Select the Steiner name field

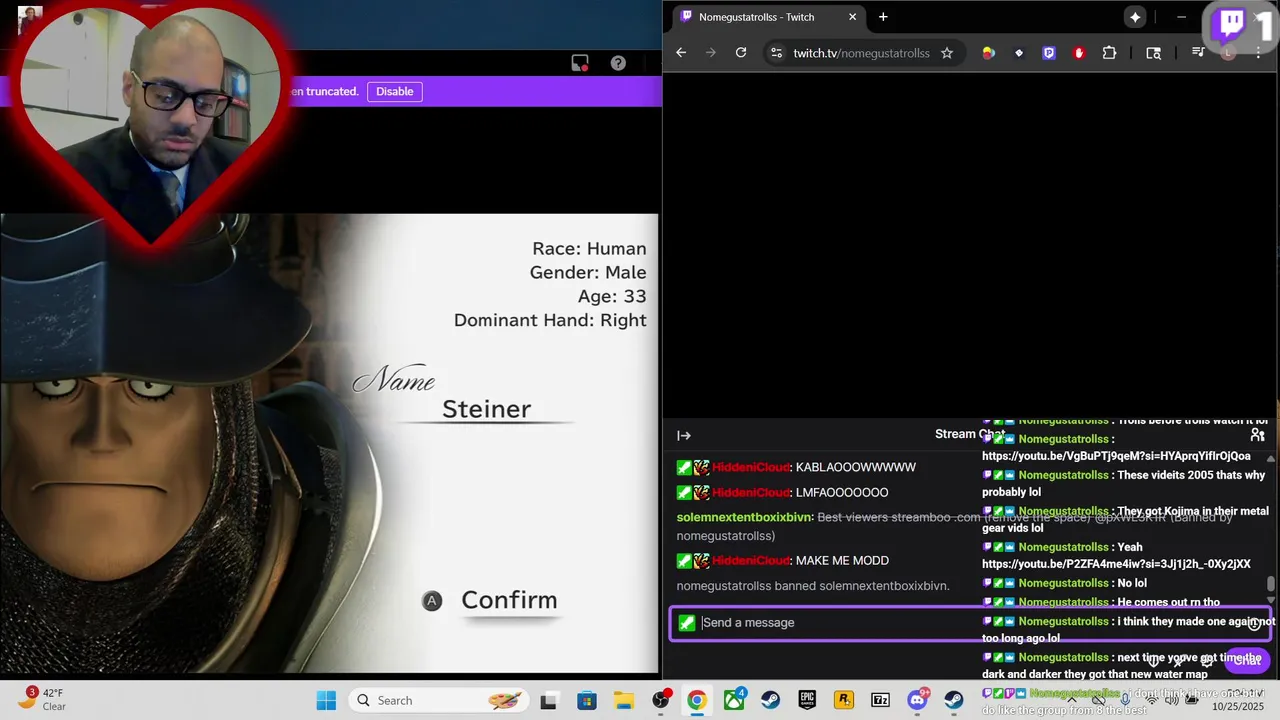click(486, 409)
